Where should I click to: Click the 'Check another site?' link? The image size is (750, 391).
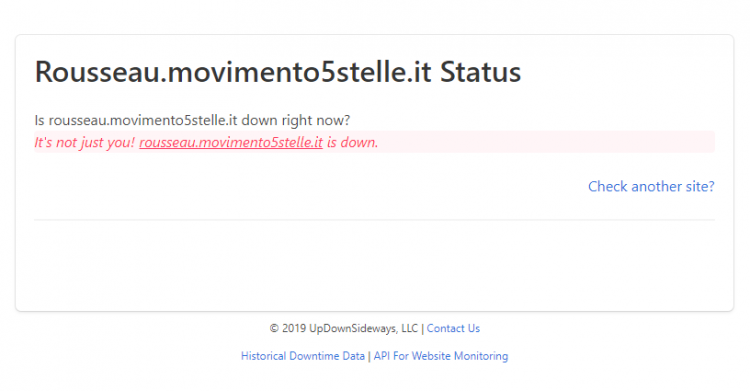651,186
